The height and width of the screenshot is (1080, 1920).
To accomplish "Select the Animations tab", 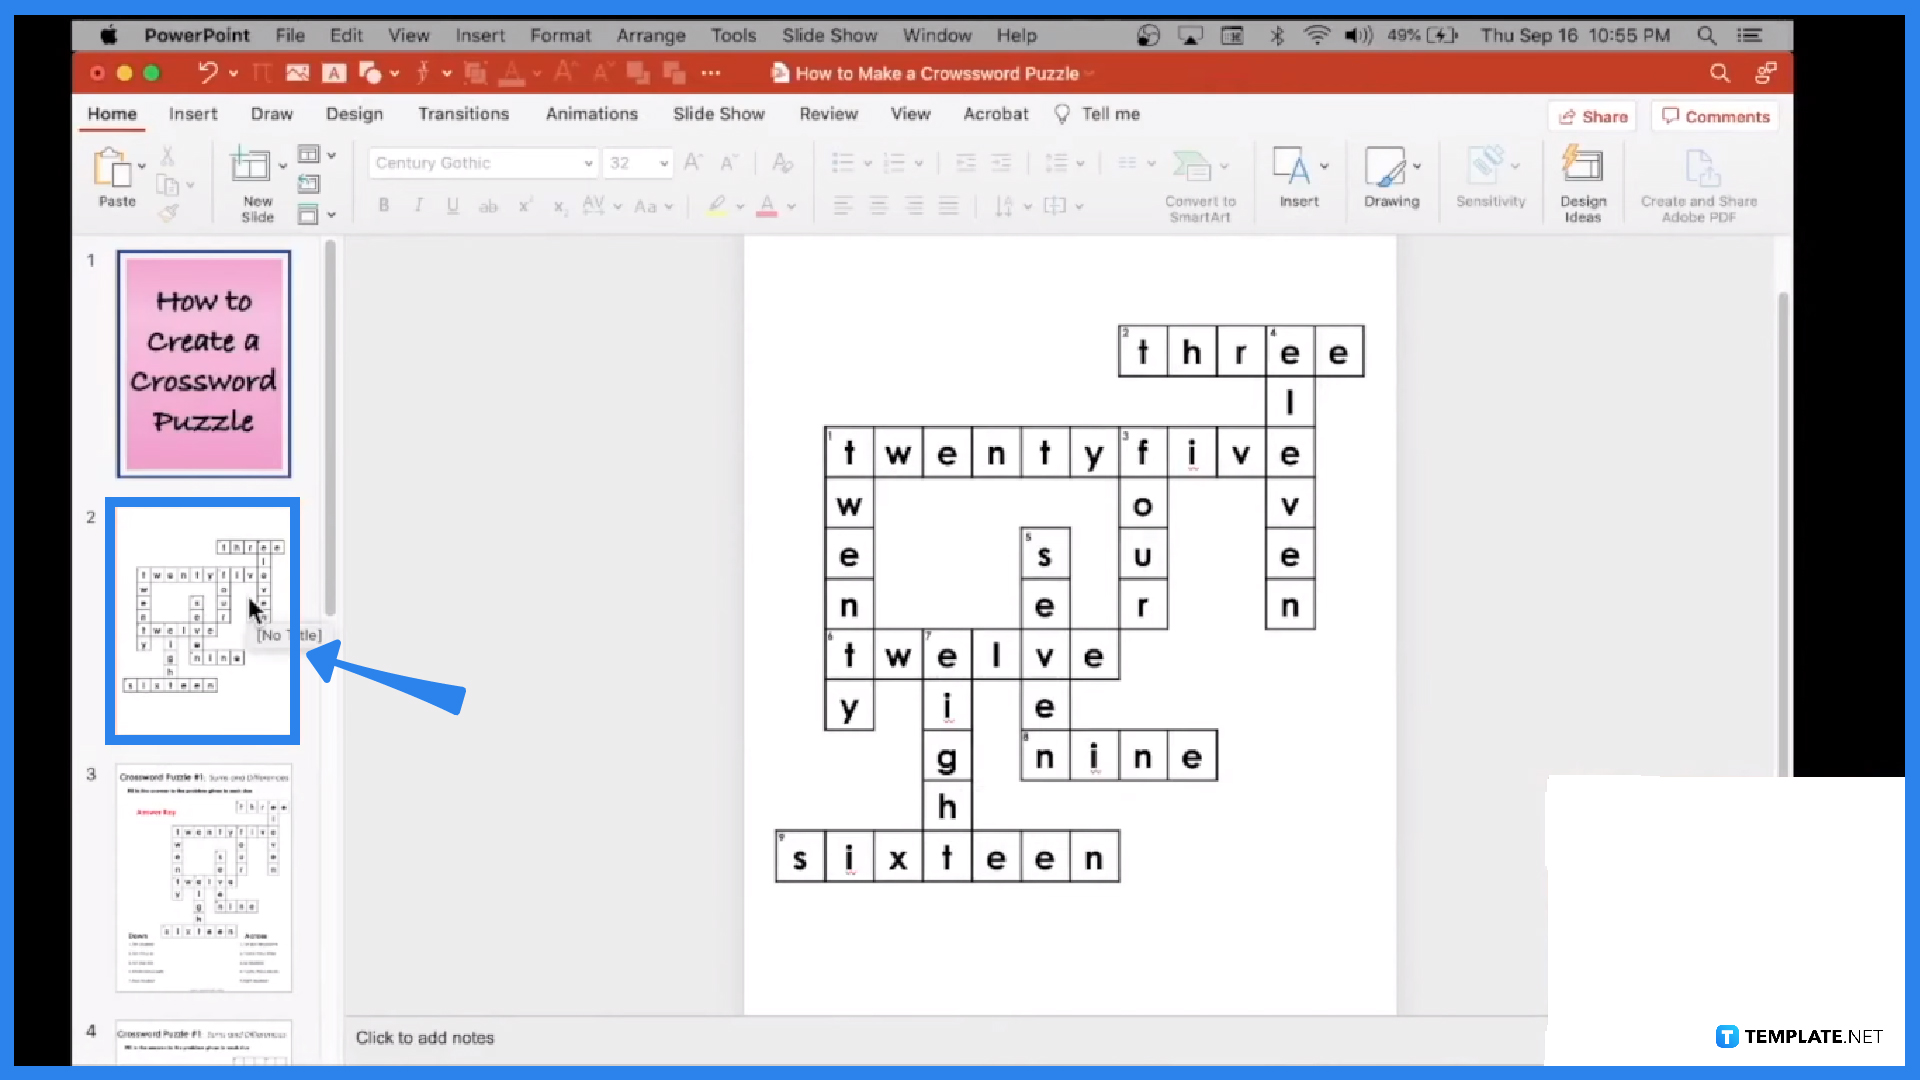I will (591, 113).
